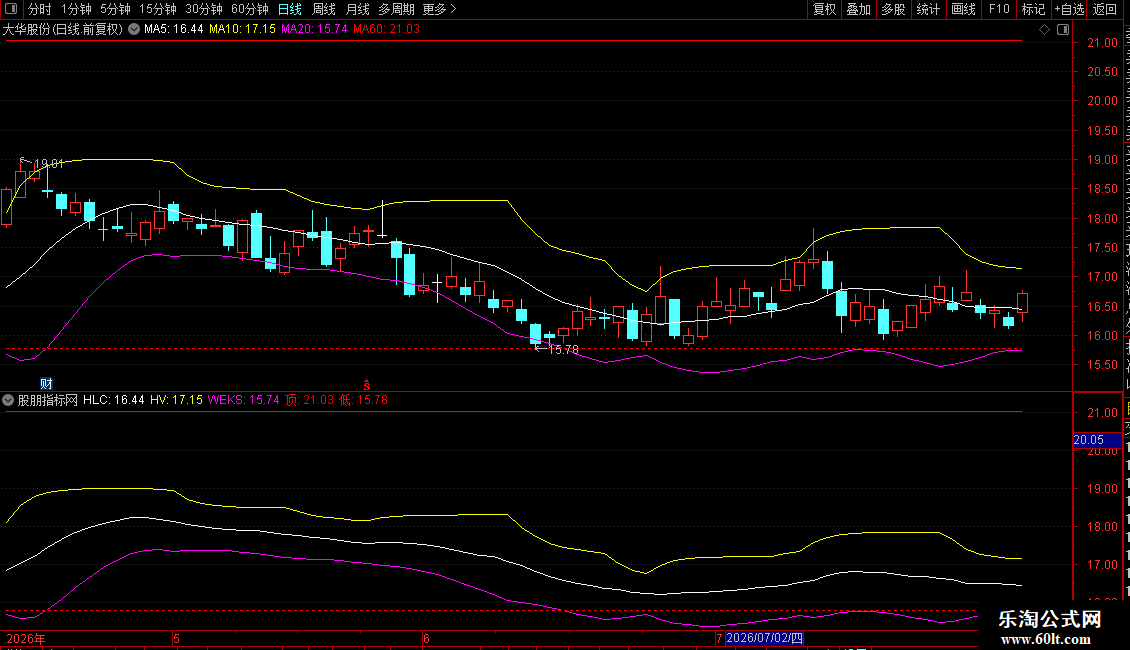The image size is (1130, 650).
Task: Open the 多周期 multi-period view
Action: (x=396, y=9)
